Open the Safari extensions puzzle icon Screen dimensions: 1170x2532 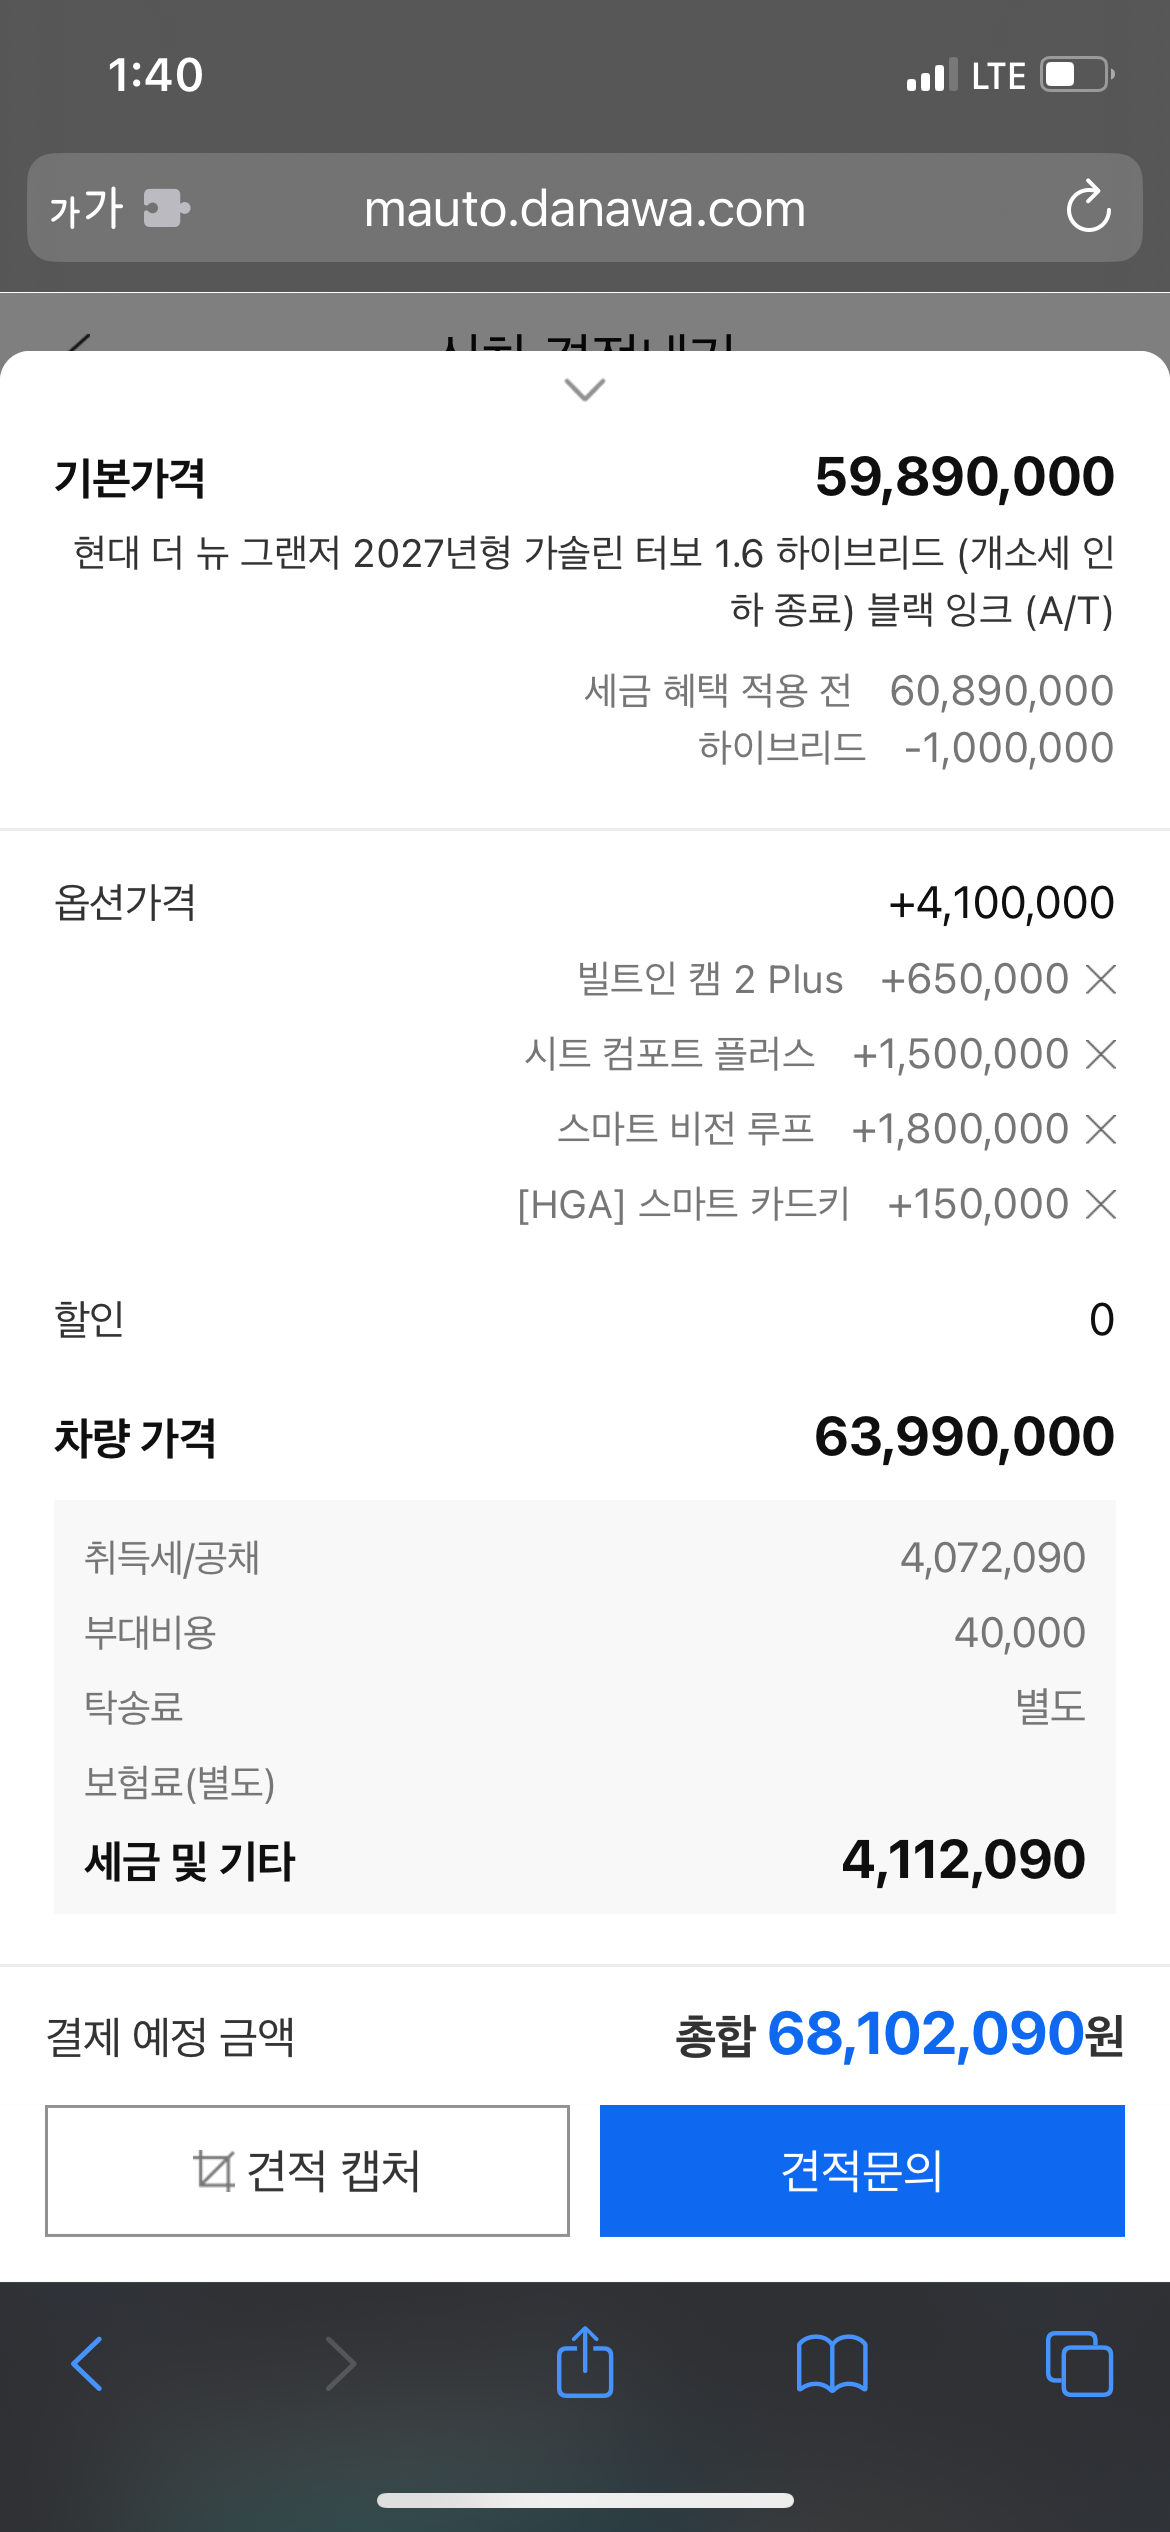166,208
